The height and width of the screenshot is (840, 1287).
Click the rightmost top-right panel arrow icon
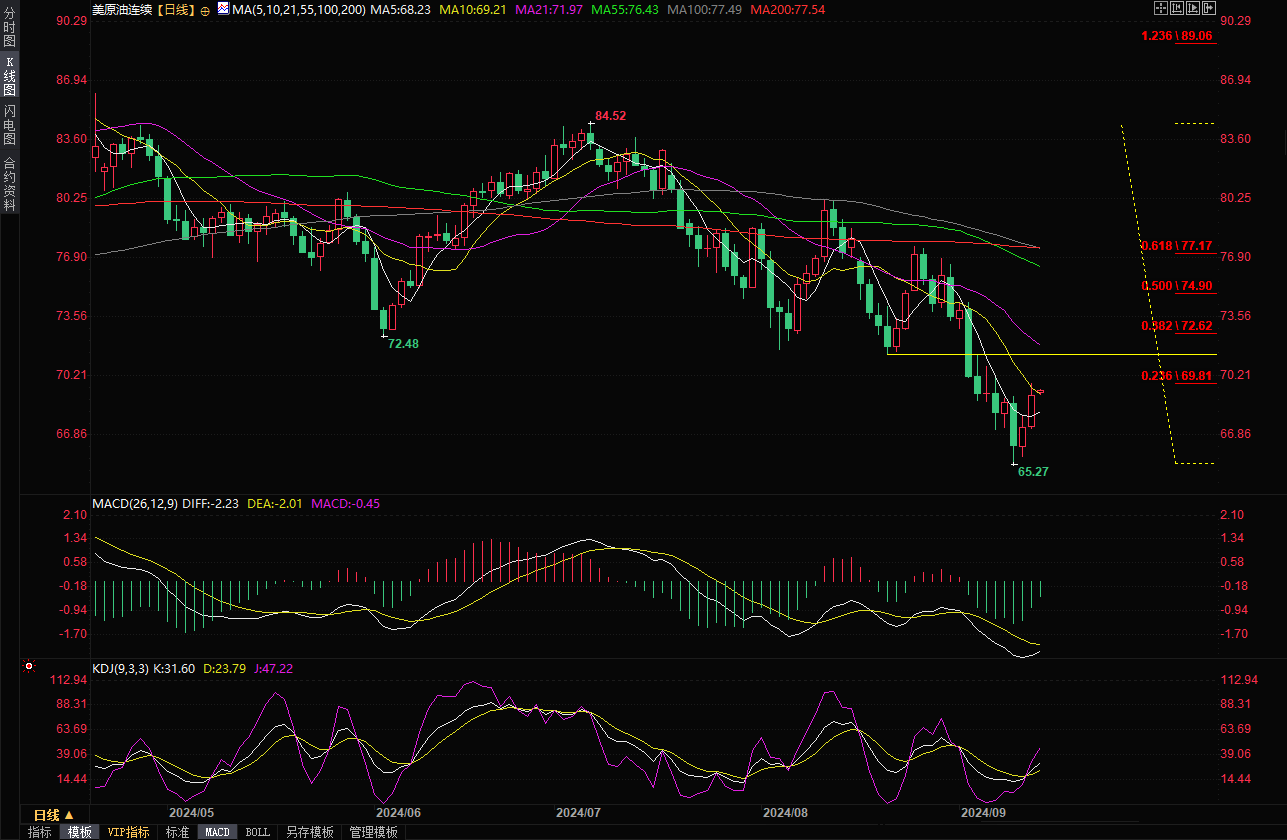[x=1209, y=8]
